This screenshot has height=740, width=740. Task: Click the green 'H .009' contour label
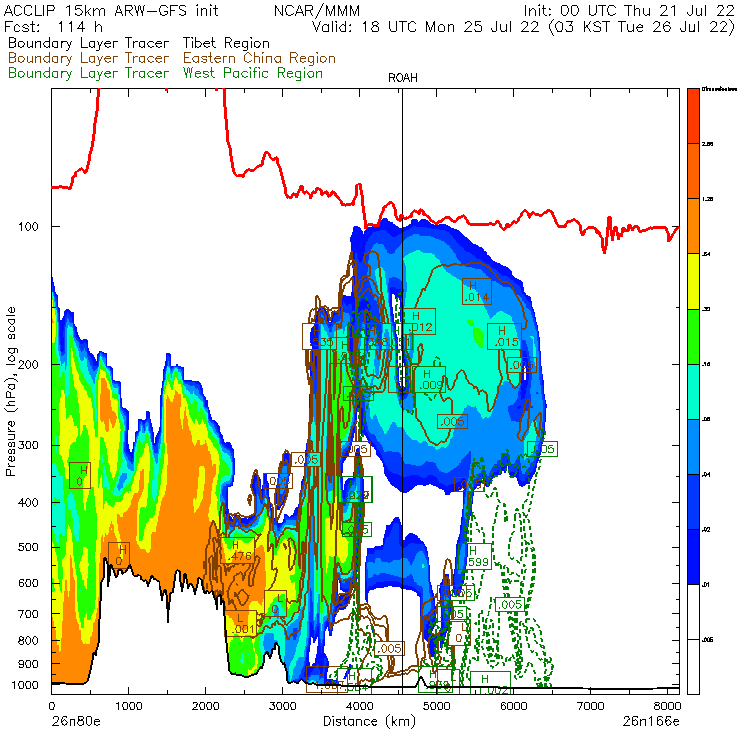pos(430,379)
